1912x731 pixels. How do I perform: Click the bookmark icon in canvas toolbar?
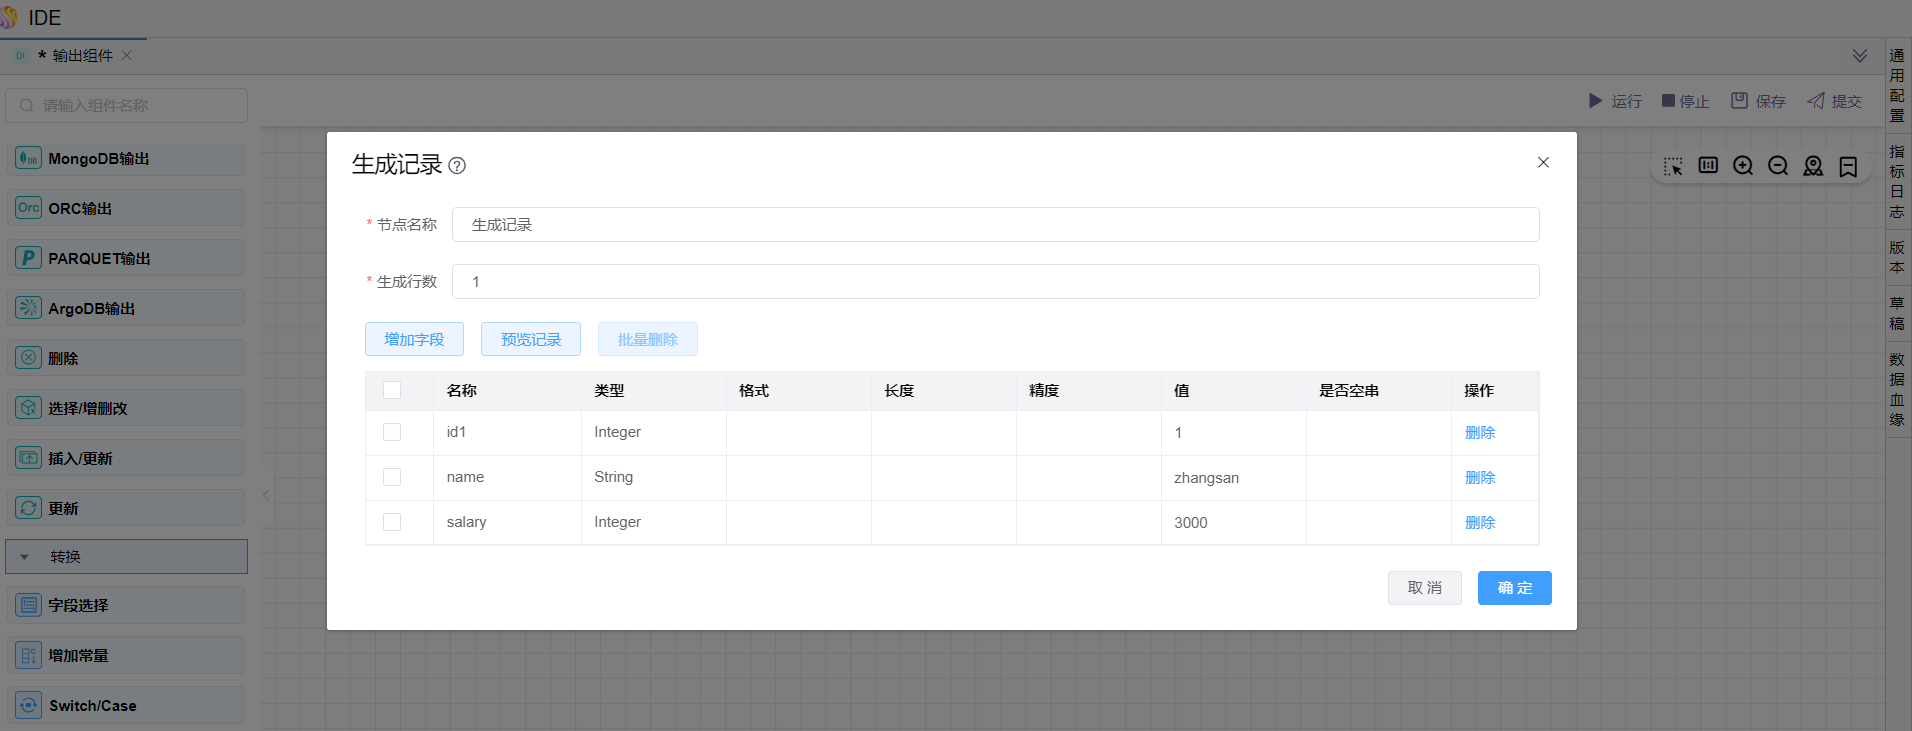point(1848,166)
